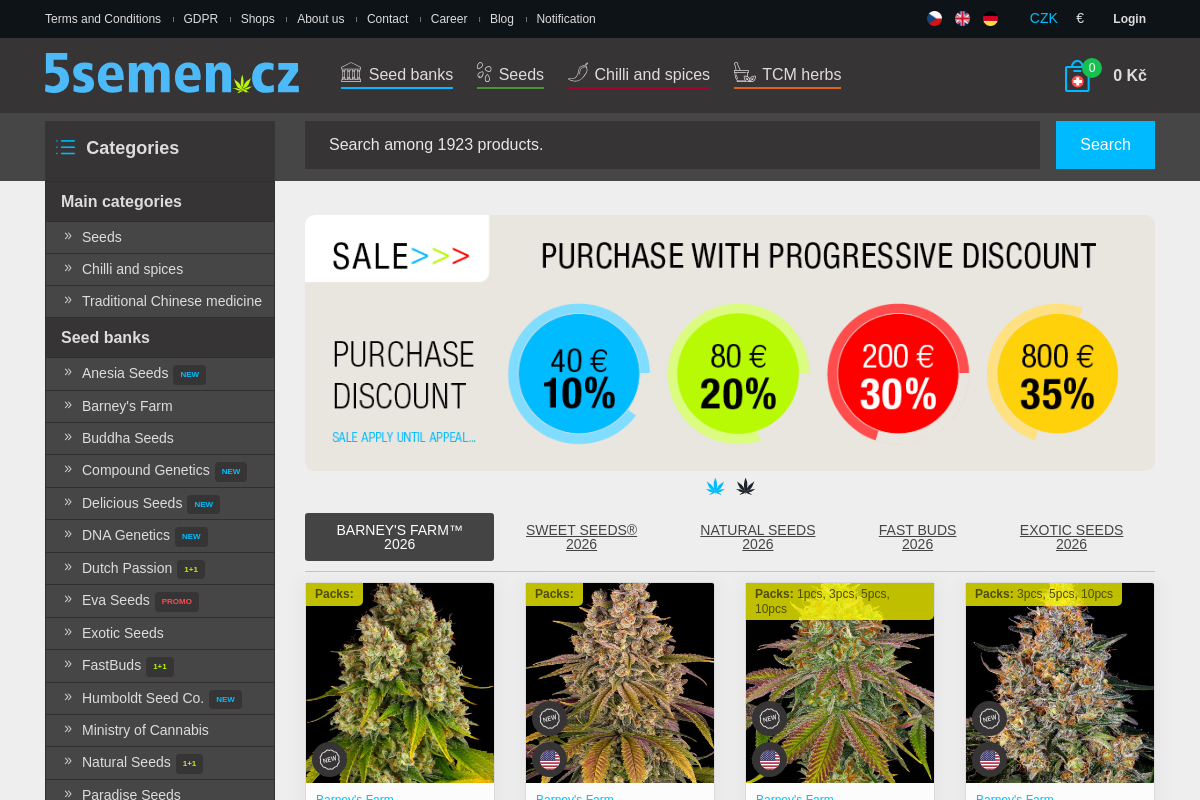Screen dimensions: 1200x800
Task: Switch currency to CZK
Action: coord(1043,18)
